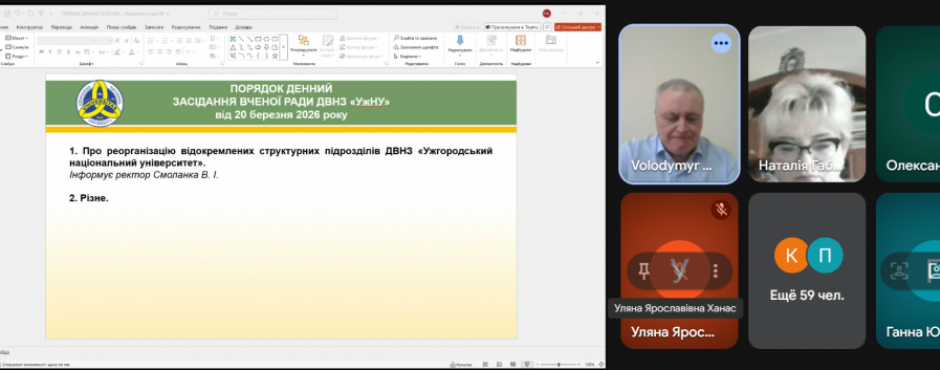Switch to normal view in status bar
The height and width of the screenshot is (370, 940).
tap(486, 365)
